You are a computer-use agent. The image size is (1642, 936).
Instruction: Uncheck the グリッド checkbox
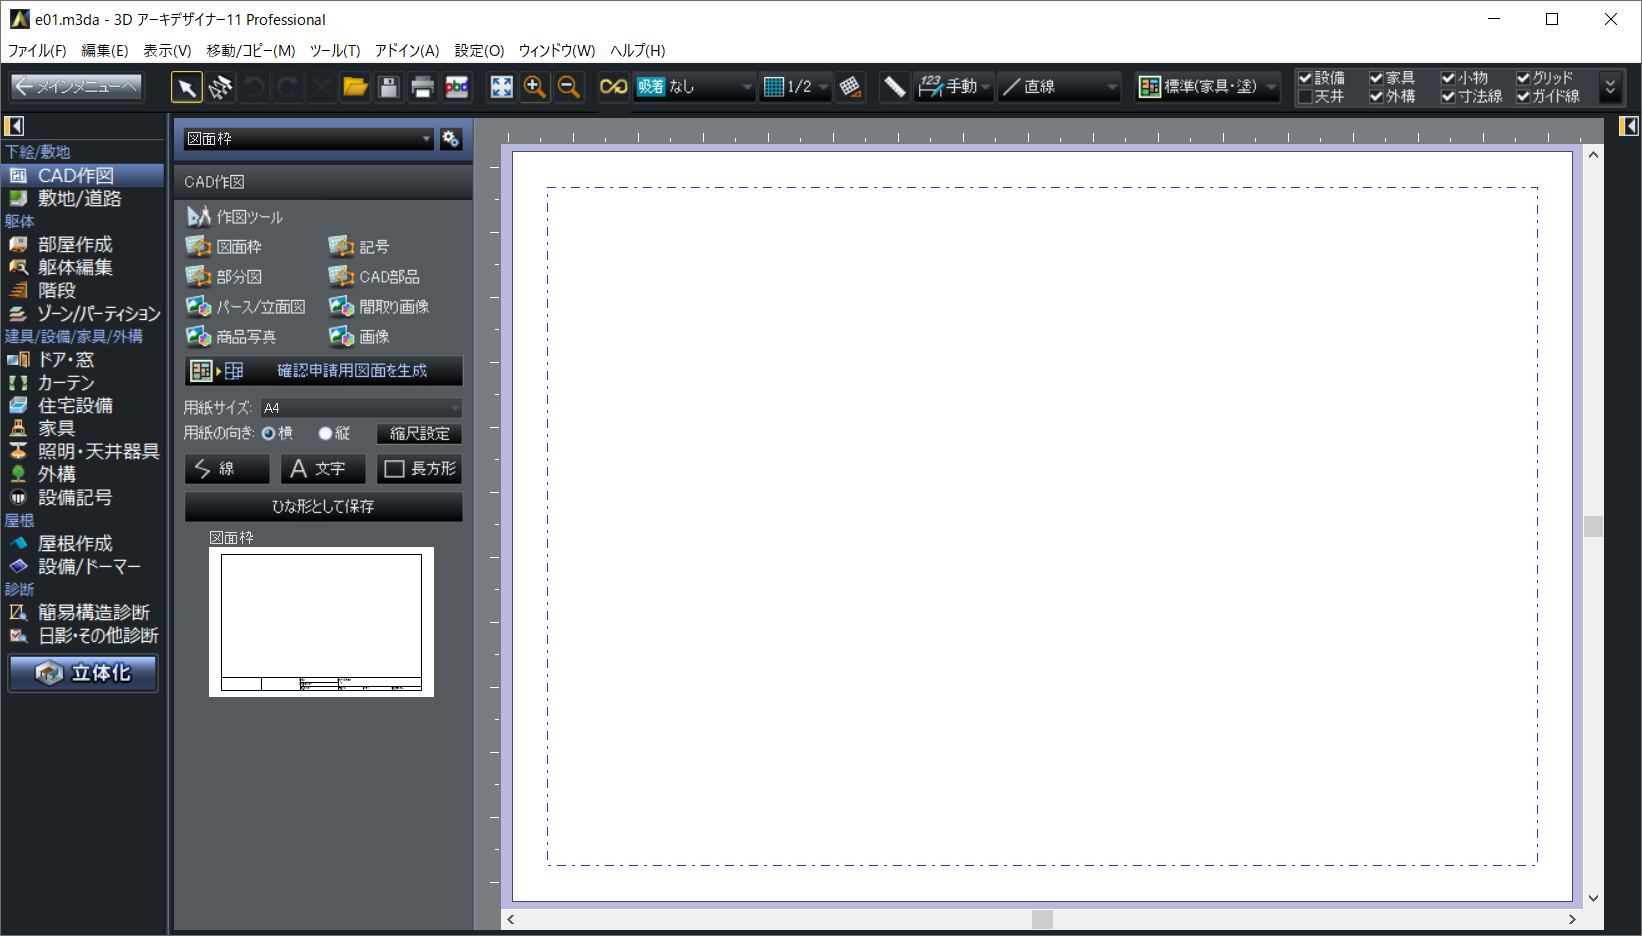[1523, 78]
